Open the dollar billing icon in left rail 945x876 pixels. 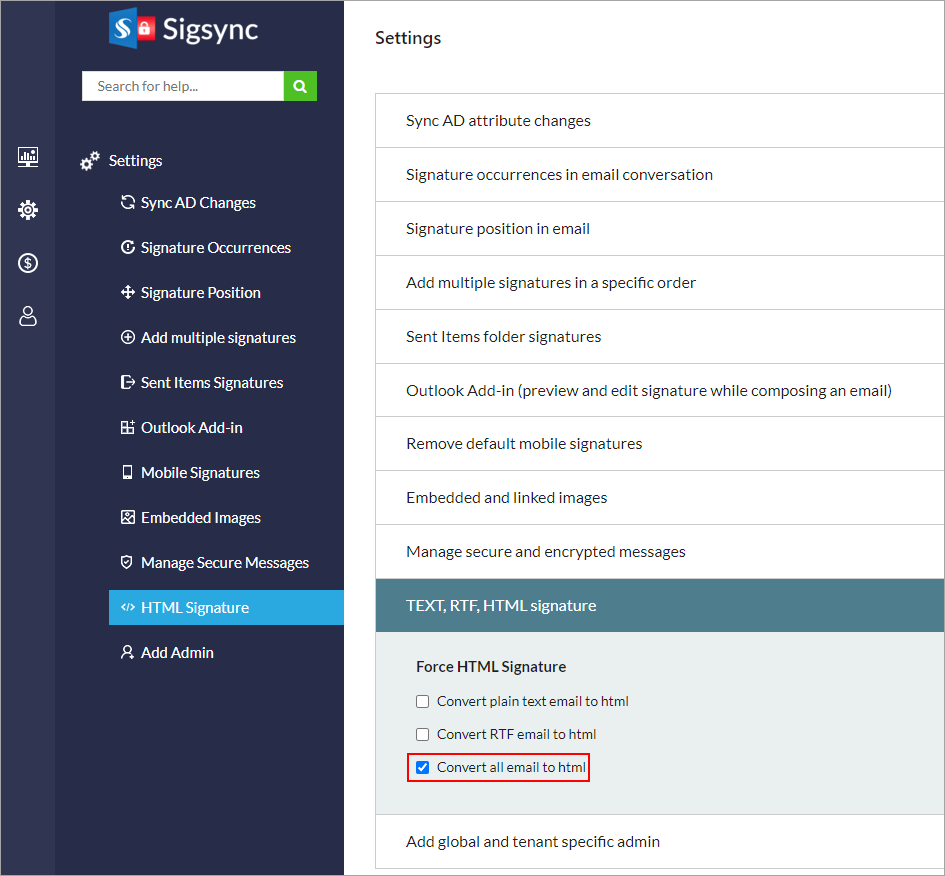tap(28, 263)
